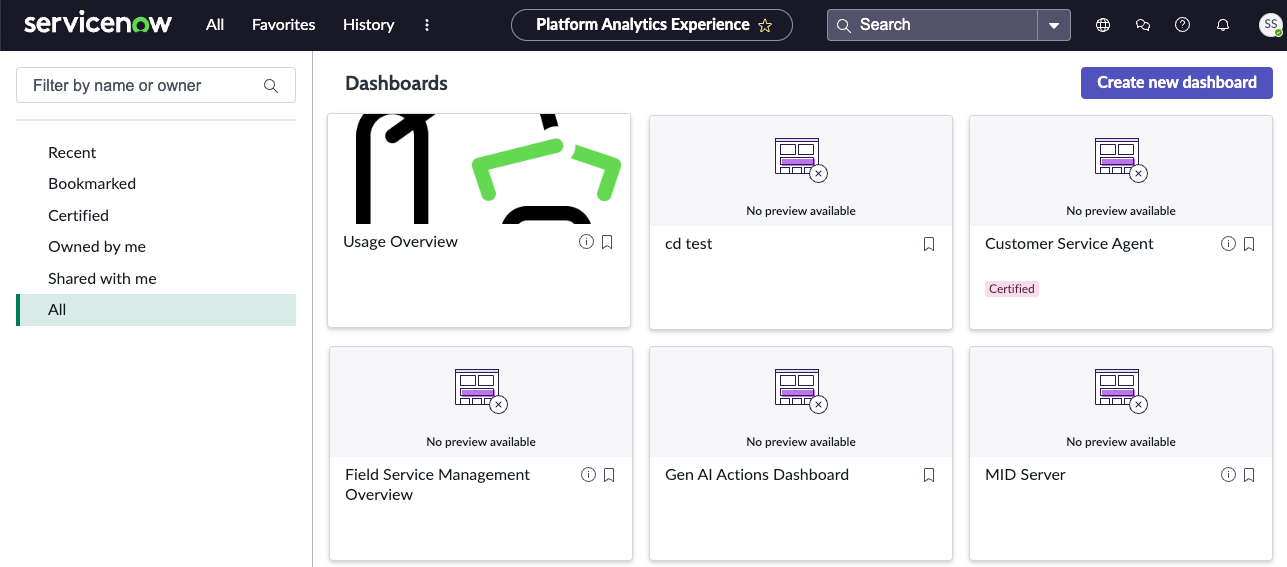
Task: Open Field Service Management Overview title
Action: coord(437,485)
